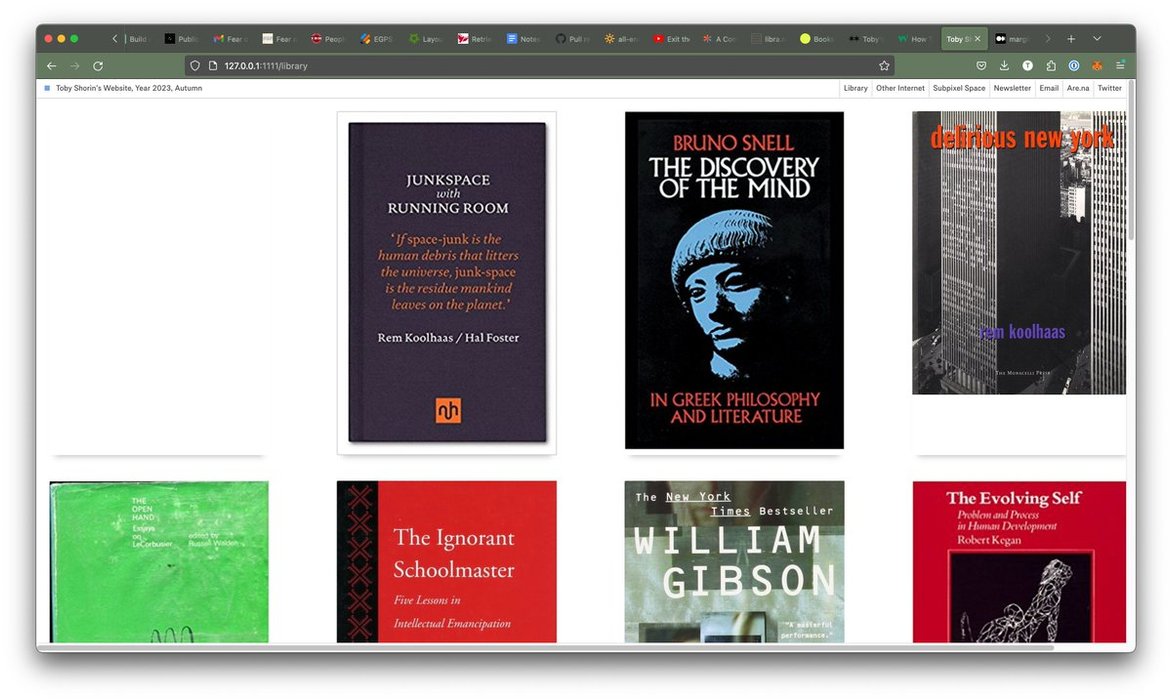Screen dimensions: 1172x700
Task: Open the Other Internet nav link
Action: pyautogui.click(x=900, y=88)
